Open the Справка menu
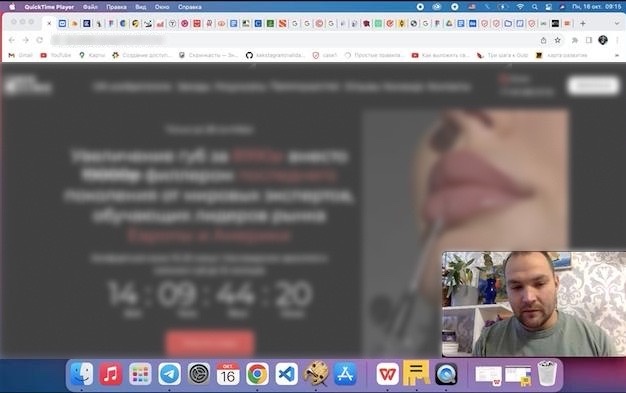This screenshot has height=393, width=626. coord(190,7)
